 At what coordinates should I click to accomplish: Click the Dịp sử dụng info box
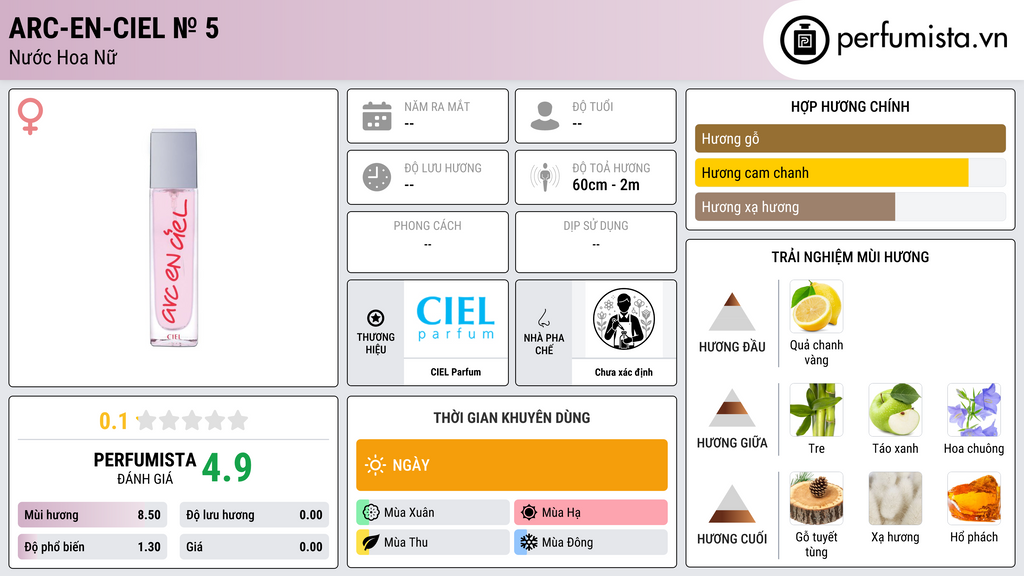pos(596,242)
